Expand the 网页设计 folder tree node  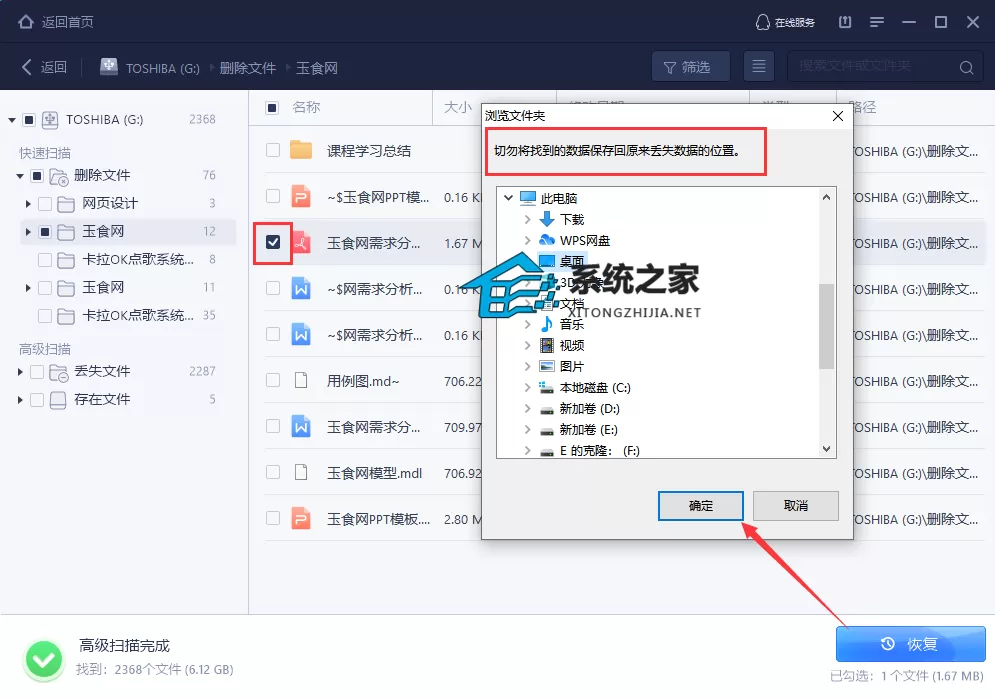pos(27,204)
